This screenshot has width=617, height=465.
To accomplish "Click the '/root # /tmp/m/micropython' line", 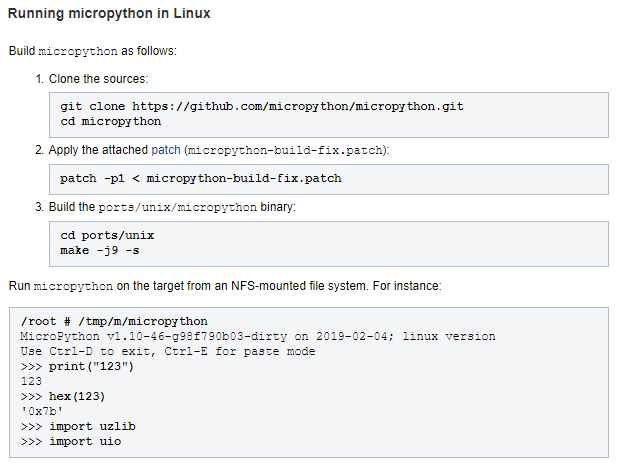I will tap(114, 321).
